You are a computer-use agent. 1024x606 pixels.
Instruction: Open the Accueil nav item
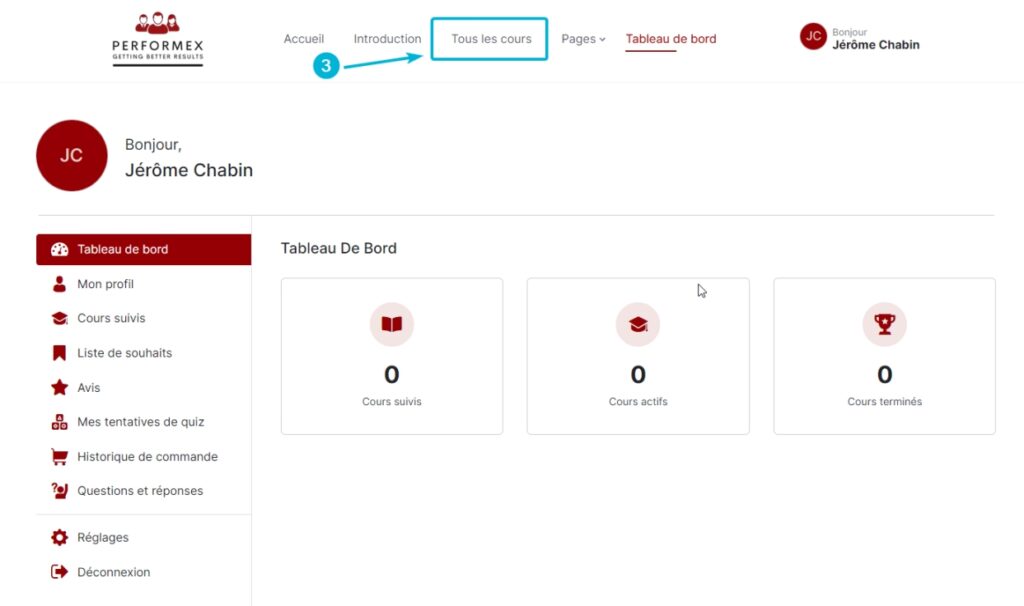pos(304,39)
